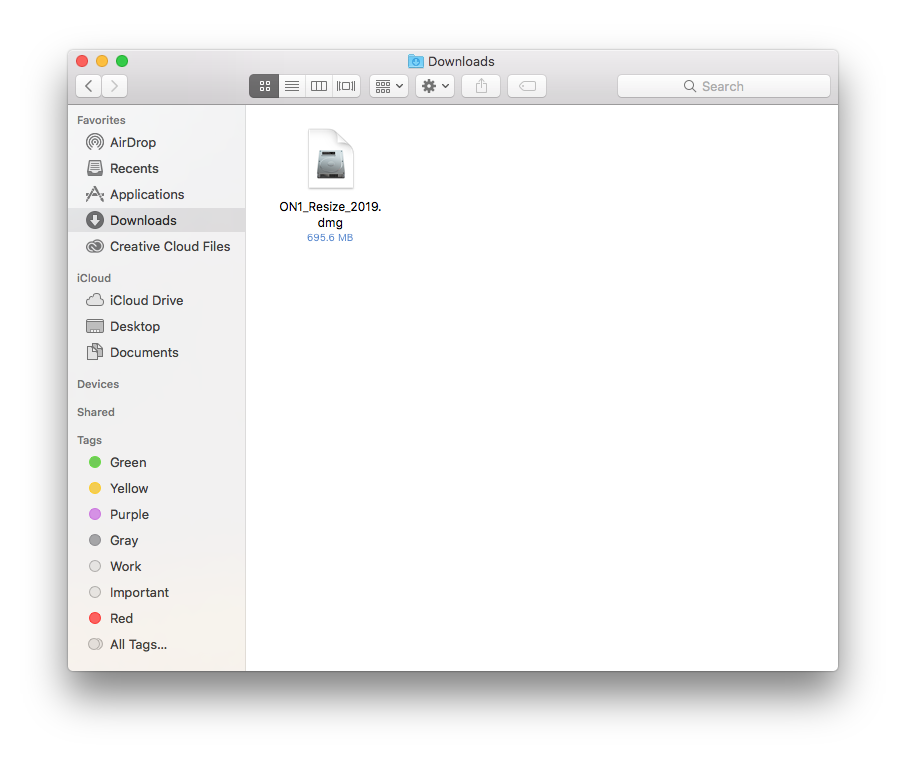
Task: Close the Finder window with the red button
Action: tap(82, 61)
